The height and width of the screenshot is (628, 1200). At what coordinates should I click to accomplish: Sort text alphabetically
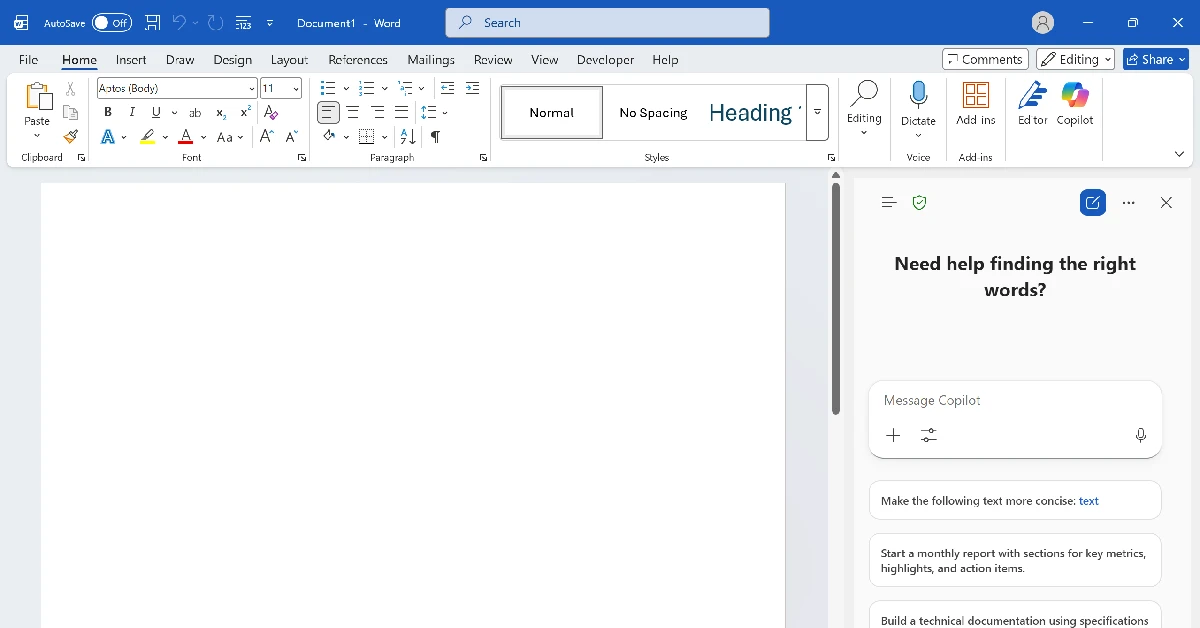pos(406,136)
